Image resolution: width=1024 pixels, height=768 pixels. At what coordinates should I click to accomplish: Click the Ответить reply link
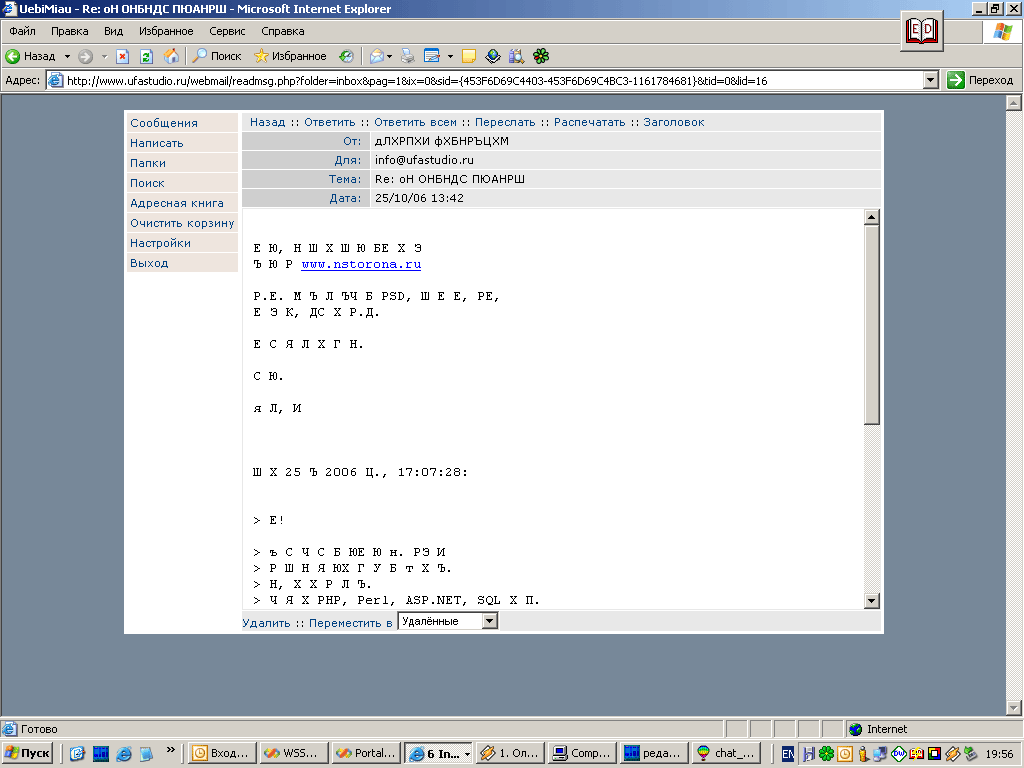click(329, 121)
